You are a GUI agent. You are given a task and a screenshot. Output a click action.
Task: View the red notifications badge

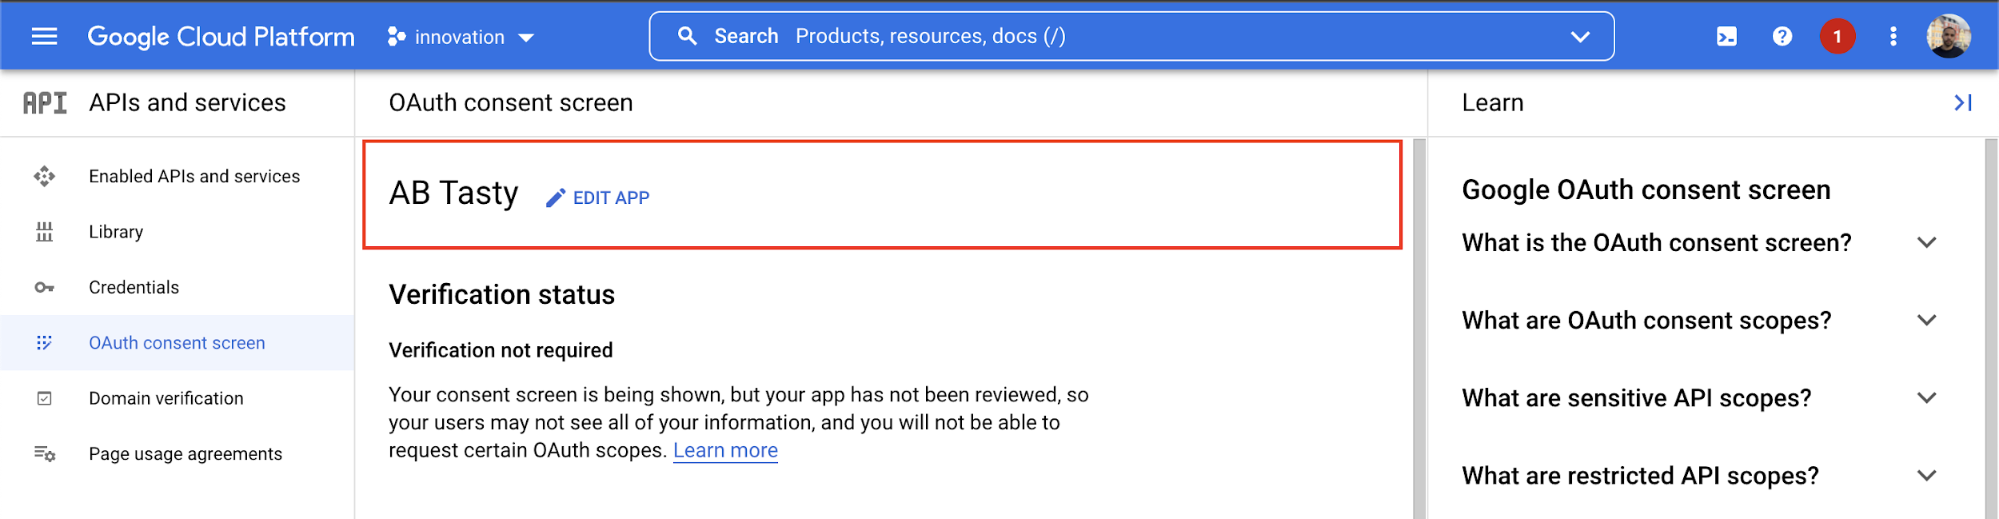[x=1837, y=37]
